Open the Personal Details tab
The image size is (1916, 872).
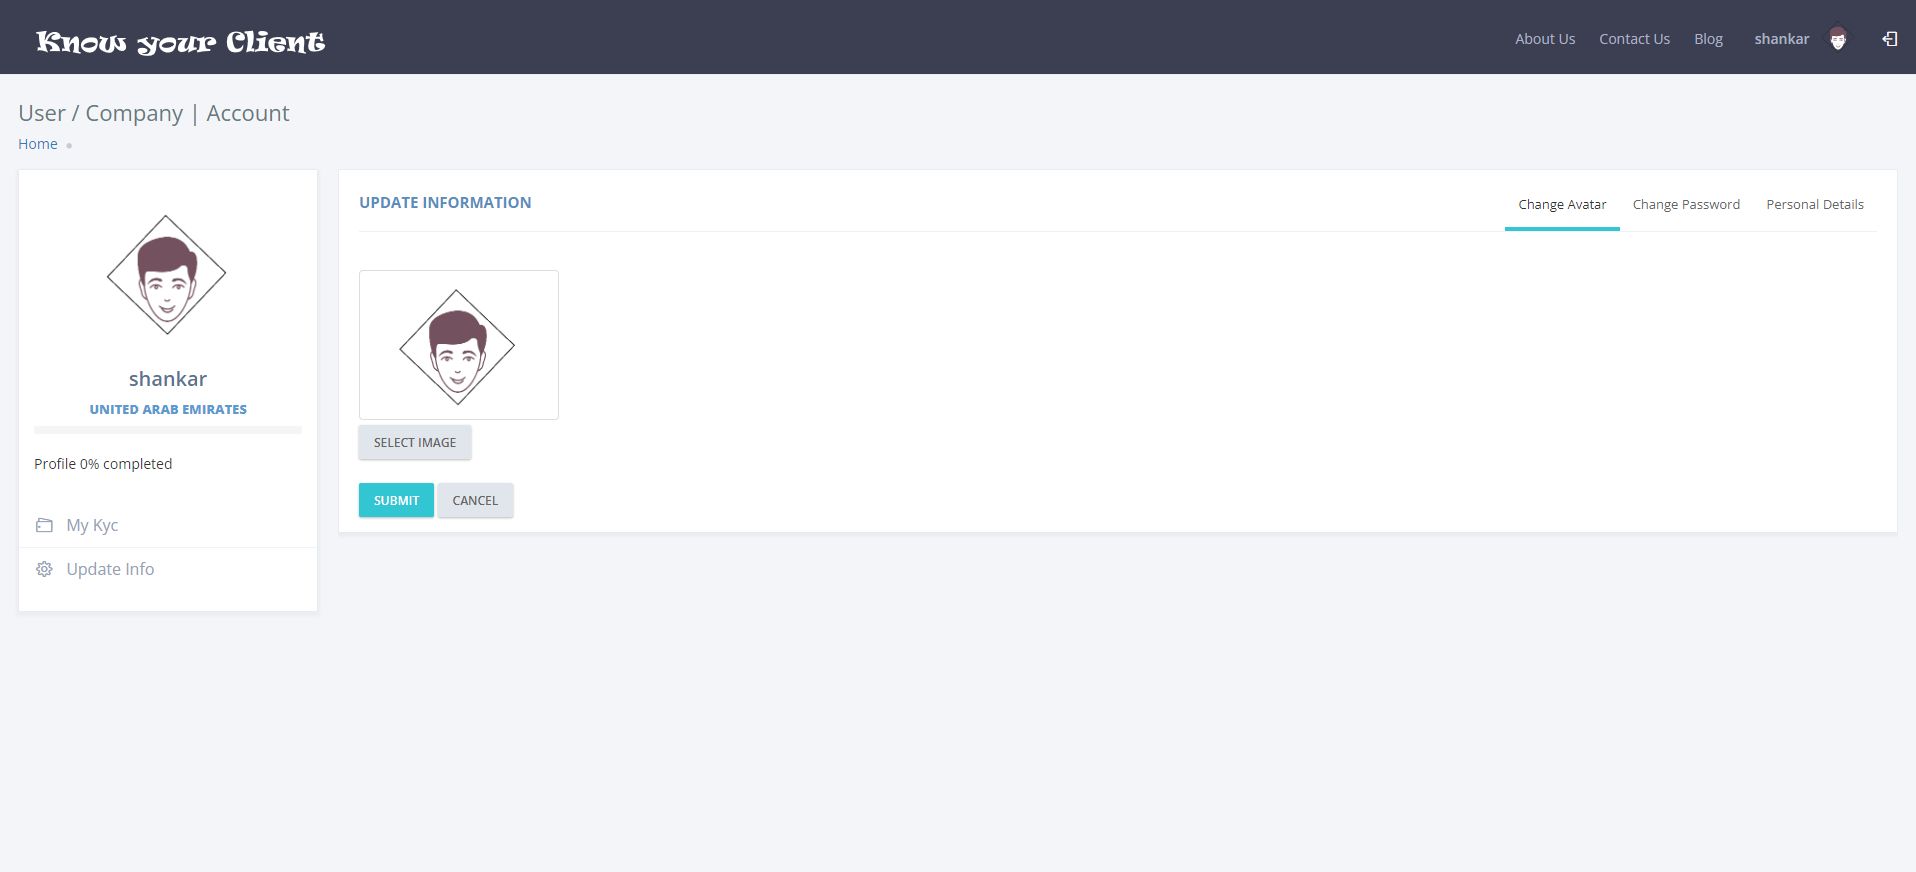pyautogui.click(x=1815, y=204)
